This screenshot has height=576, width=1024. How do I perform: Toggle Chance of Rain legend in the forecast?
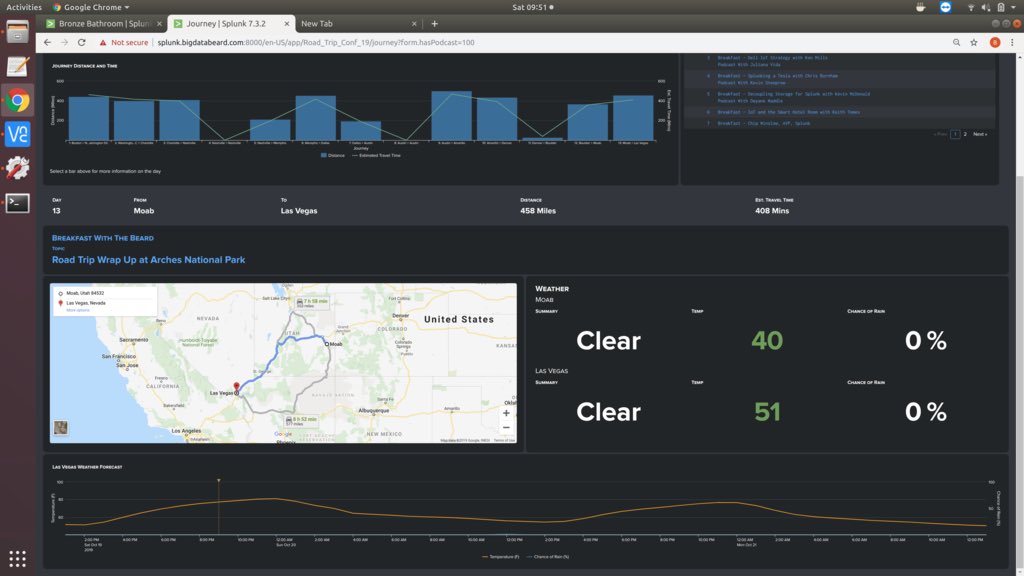click(x=547, y=557)
